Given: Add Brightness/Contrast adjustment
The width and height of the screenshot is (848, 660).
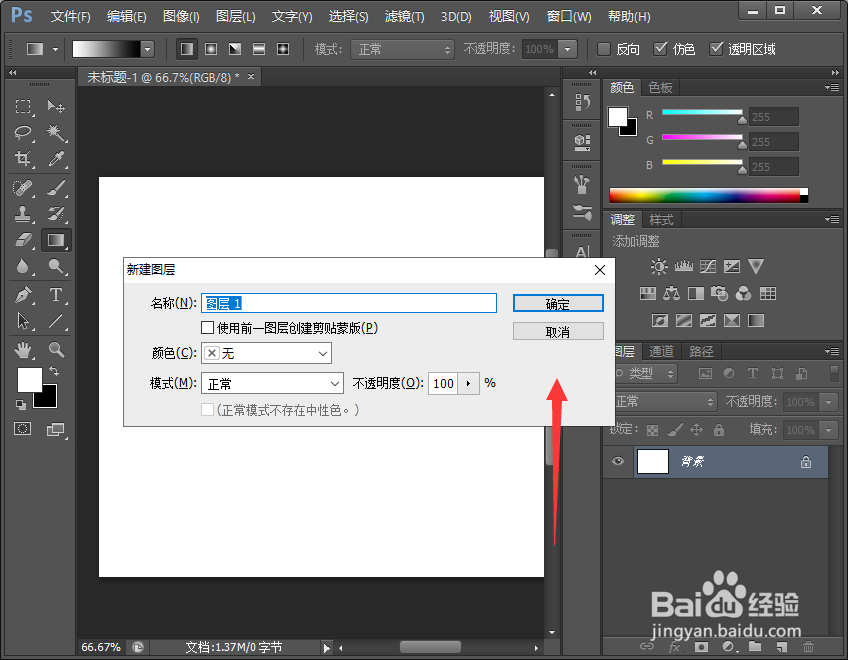Looking at the screenshot, I should (659, 266).
